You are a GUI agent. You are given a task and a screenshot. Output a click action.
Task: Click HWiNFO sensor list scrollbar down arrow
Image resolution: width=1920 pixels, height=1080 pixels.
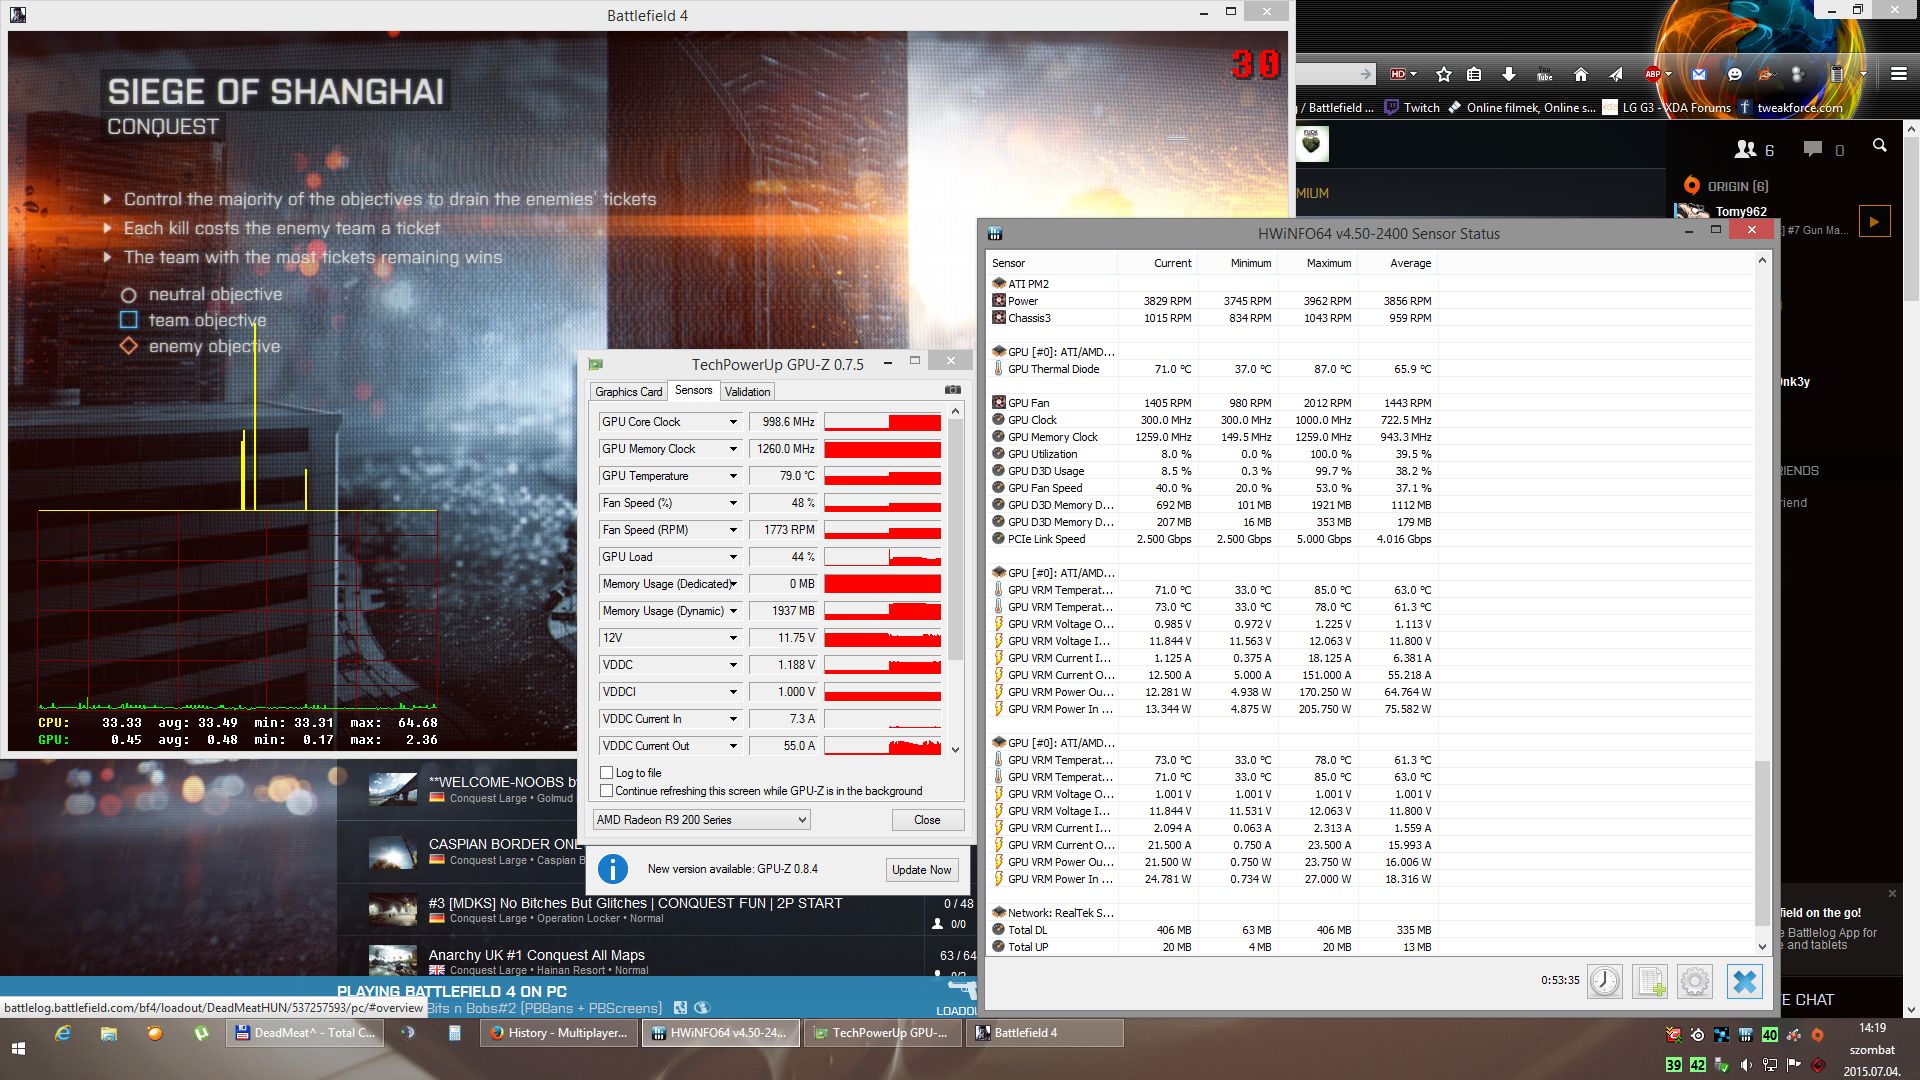pyautogui.click(x=1762, y=946)
